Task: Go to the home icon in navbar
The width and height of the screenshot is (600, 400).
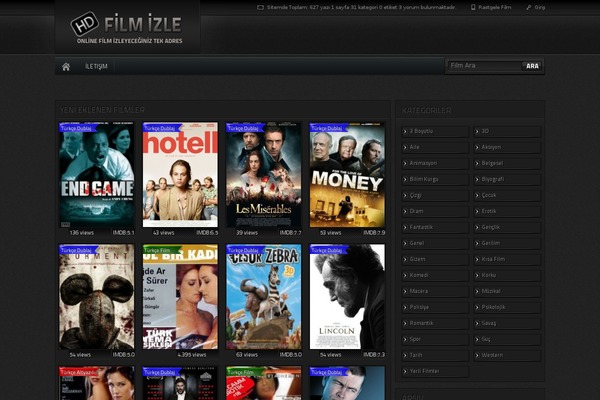Action: click(66, 67)
